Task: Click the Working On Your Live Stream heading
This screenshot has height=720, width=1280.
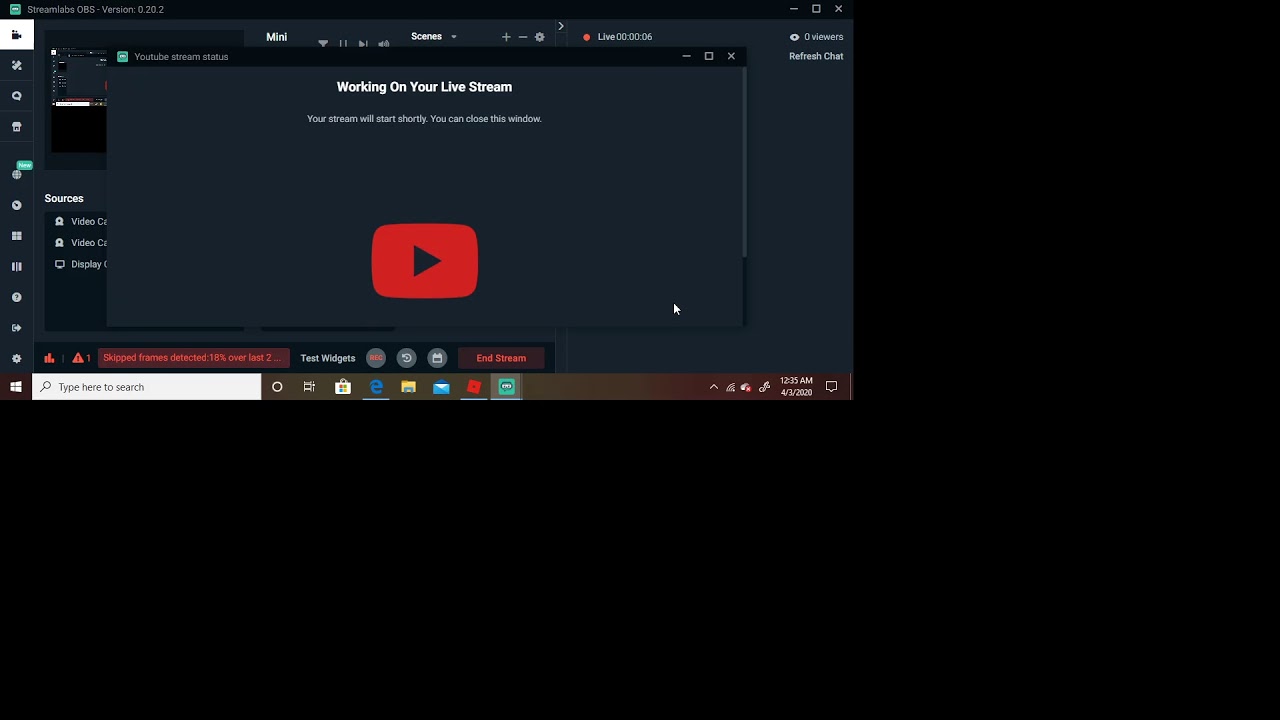Action: (424, 87)
